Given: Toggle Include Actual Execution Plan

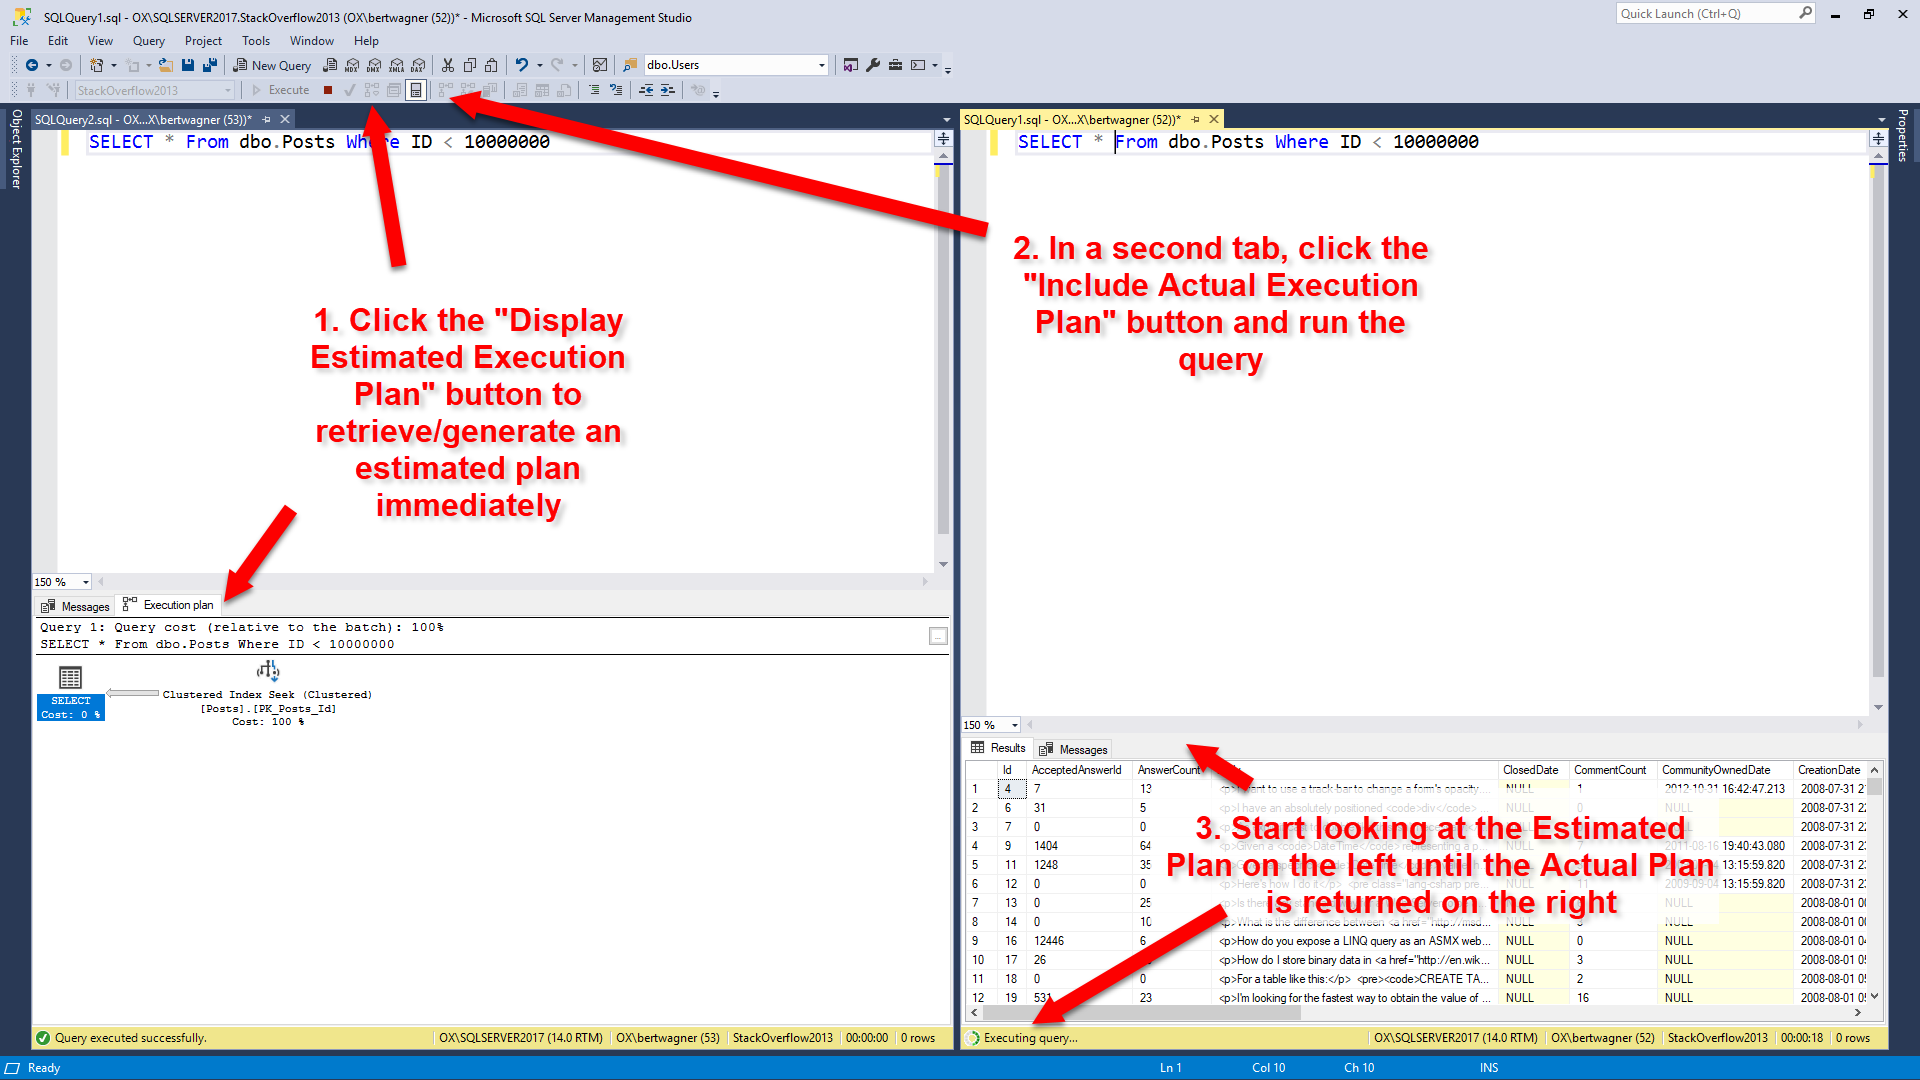Looking at the screenshot, I should coord(446,90).
